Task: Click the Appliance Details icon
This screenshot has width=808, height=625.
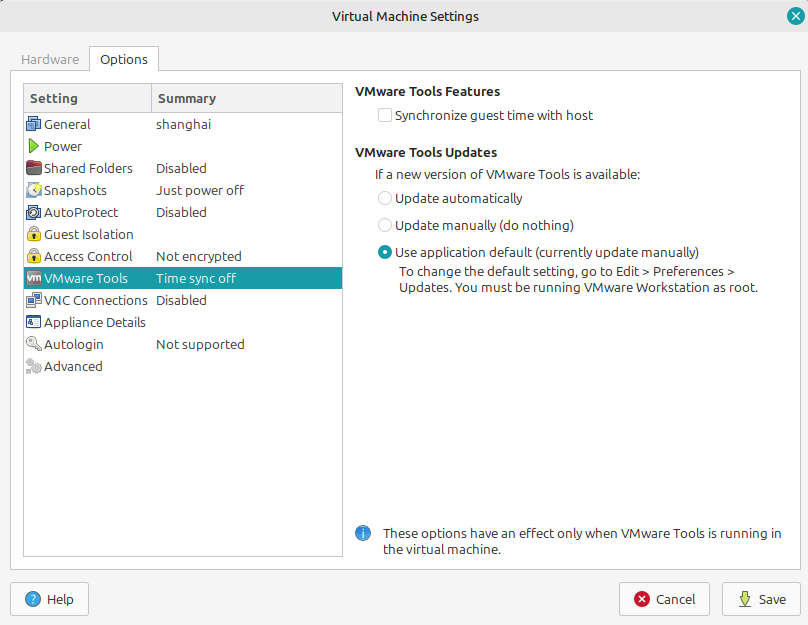Action: (x=33, y=322)
